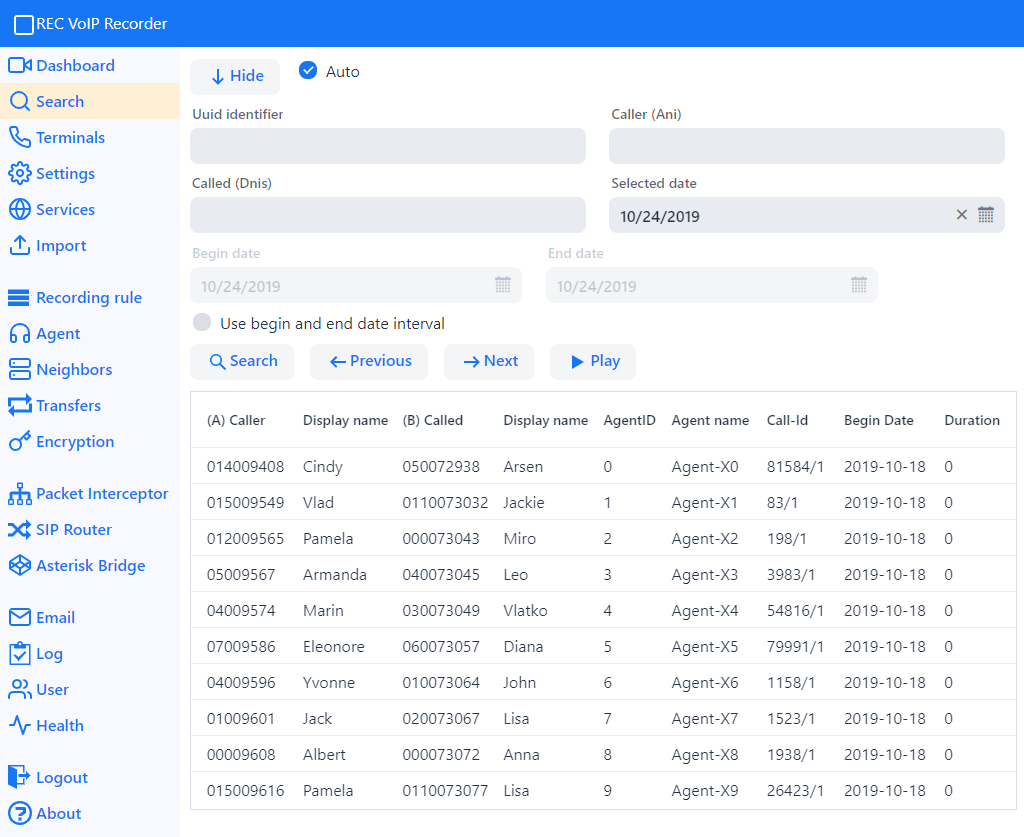Click the Dashboard camera icon in sidebar
1024x837 pixels.
point(20,66)
